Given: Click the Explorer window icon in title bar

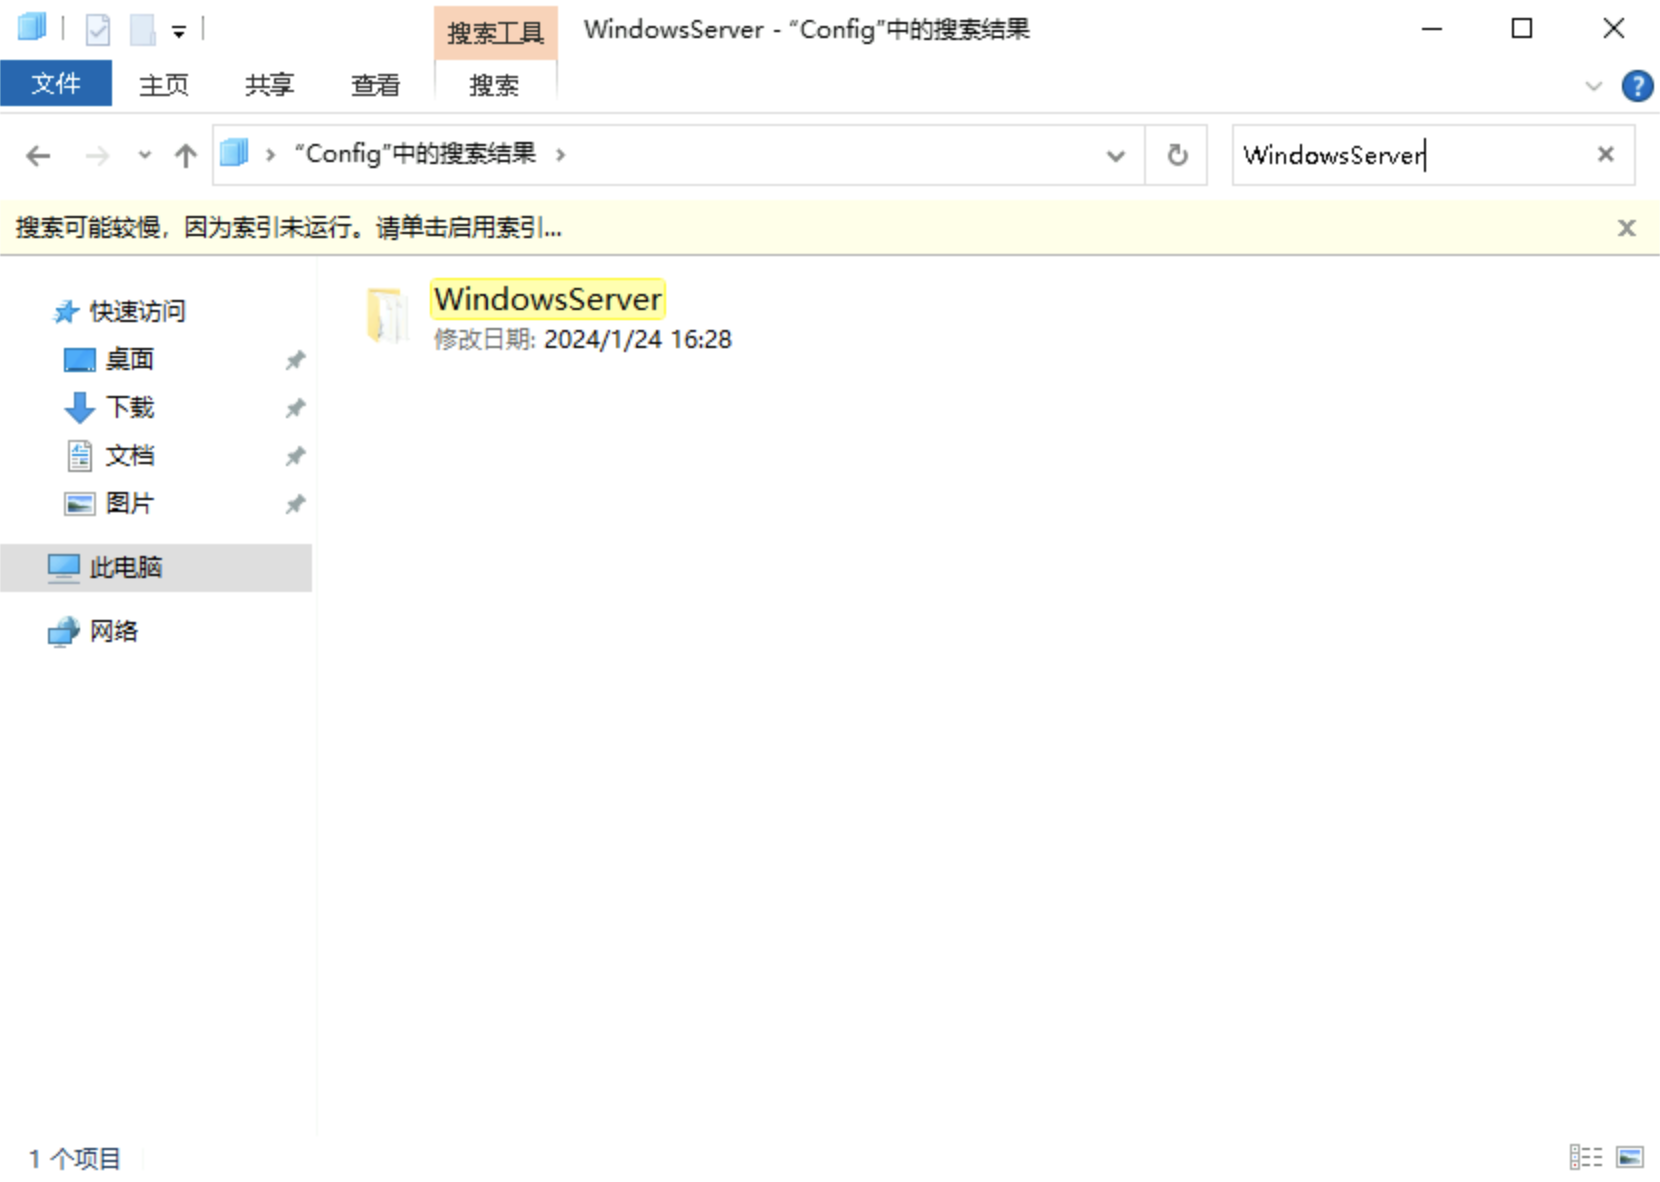Looking at the screenshot, I should pyautogui.click(x=32, y=28).
